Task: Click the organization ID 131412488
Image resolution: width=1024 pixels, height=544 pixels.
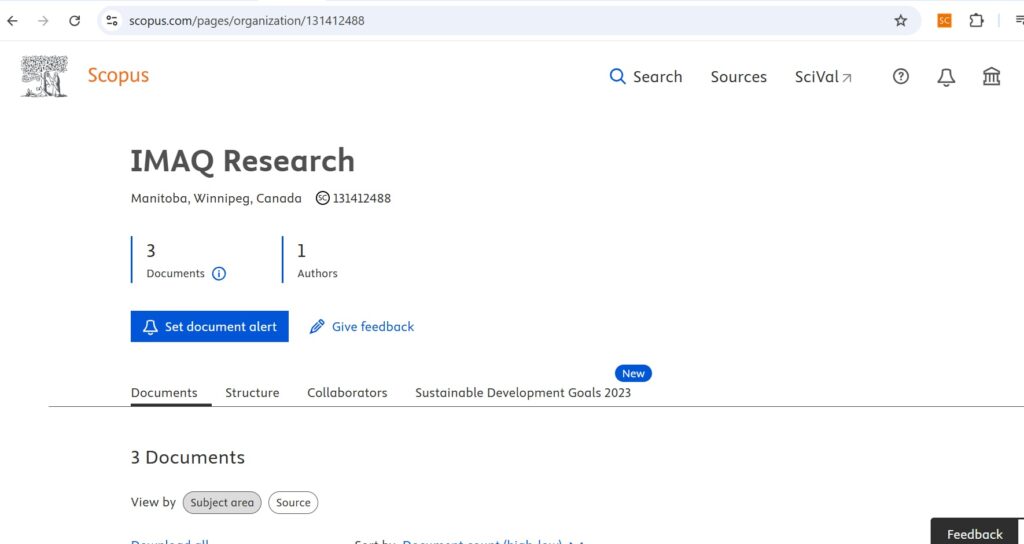Action: click(362, 198)
